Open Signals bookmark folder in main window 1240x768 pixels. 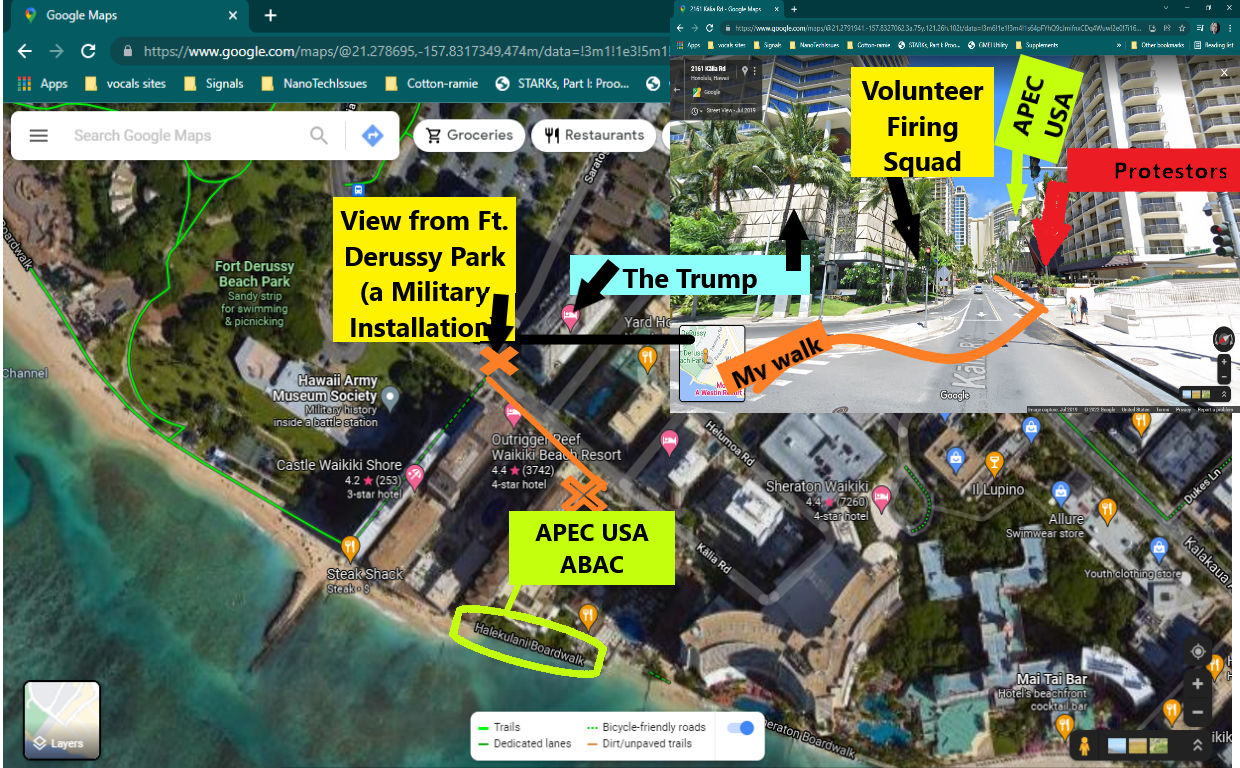click(214, 83)
